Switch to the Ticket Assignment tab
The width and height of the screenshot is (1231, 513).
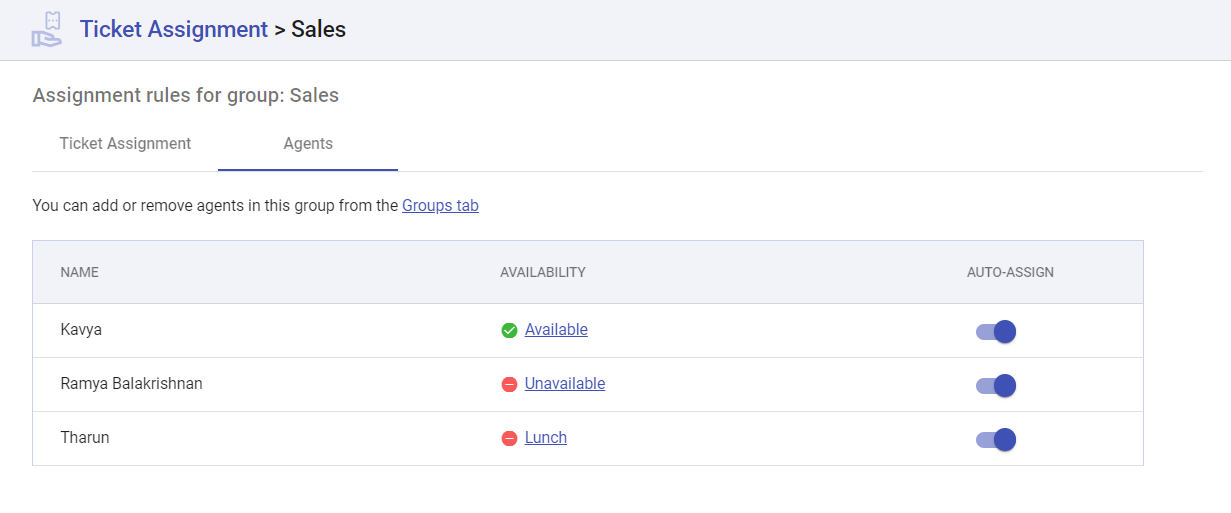click(125, 143)
